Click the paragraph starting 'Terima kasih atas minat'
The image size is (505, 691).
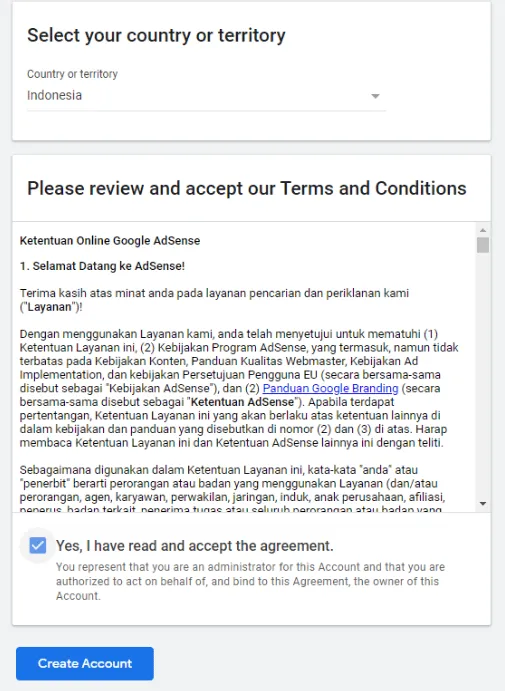pyautogui.click(x=214, y=300)
